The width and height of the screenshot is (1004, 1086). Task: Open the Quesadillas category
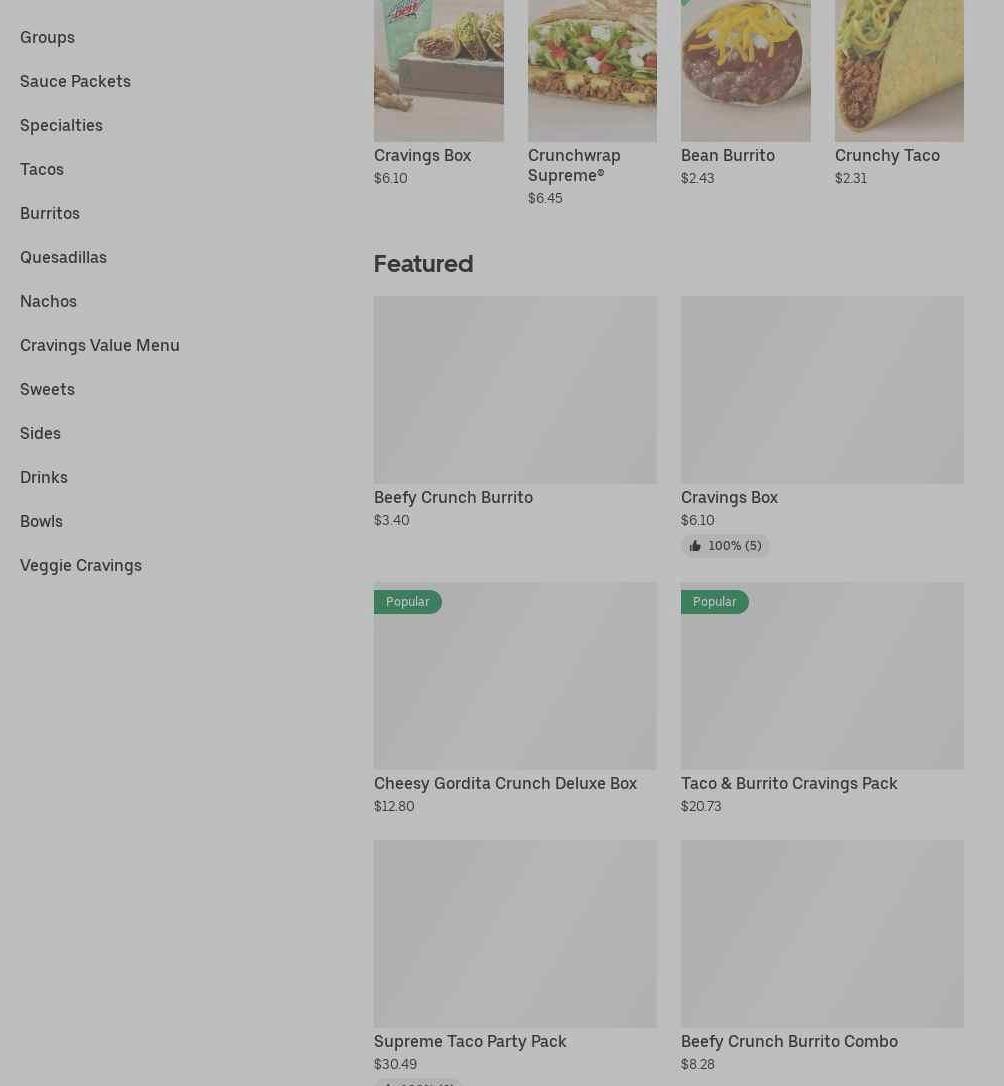coord(63,258)
